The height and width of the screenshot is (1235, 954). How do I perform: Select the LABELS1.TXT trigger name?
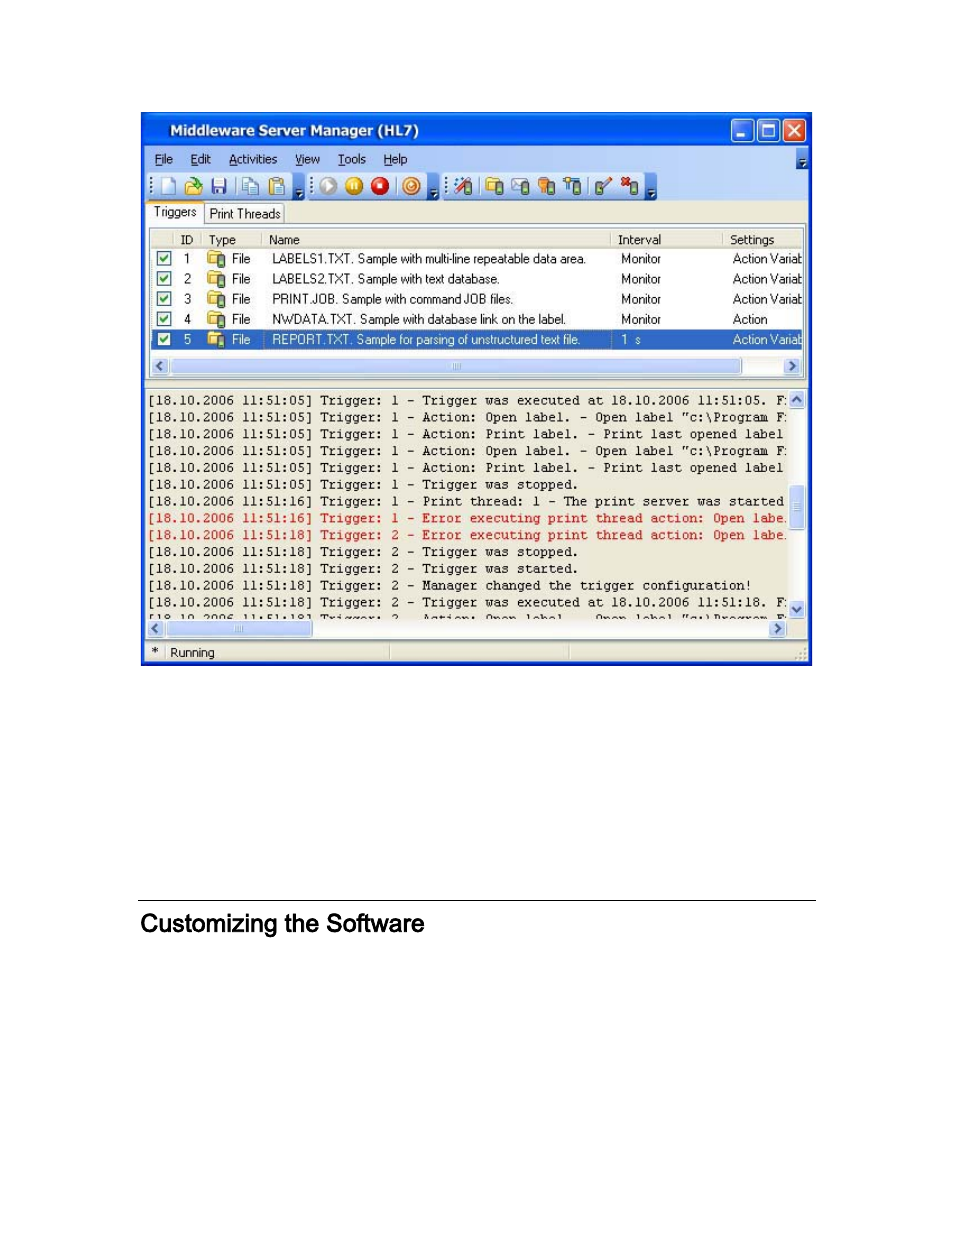click(x=428, y=259)
